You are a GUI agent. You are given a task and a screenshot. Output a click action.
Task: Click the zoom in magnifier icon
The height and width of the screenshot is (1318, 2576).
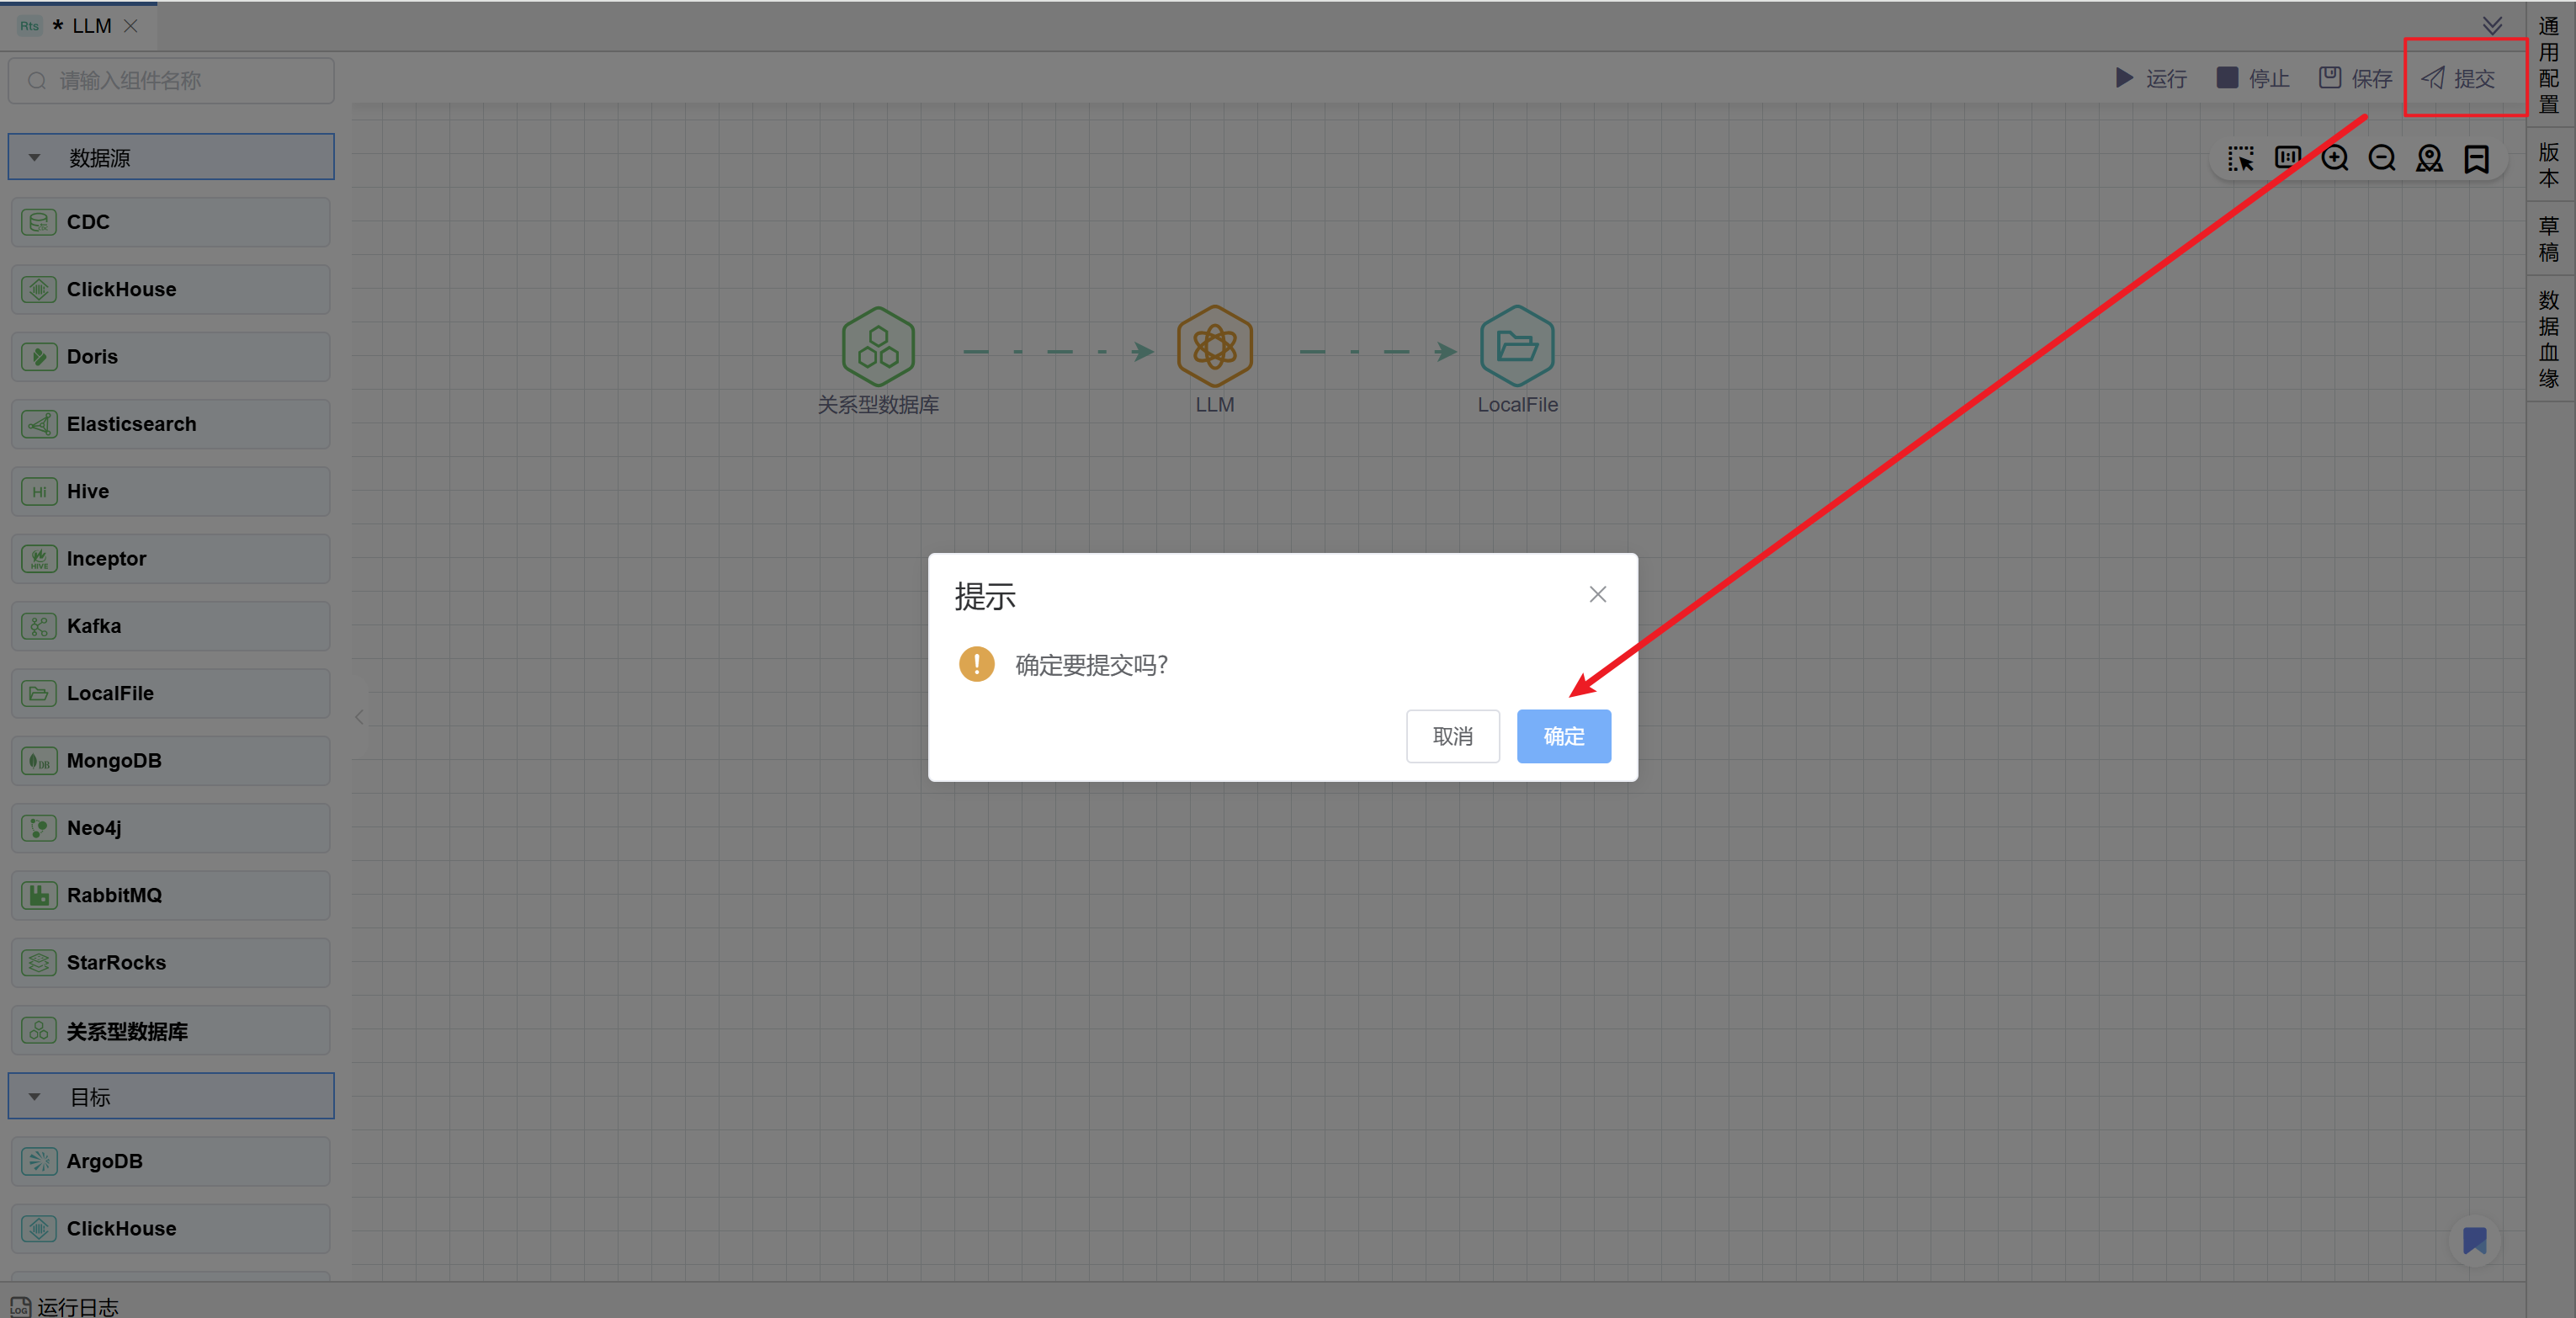coord(2335,159)
